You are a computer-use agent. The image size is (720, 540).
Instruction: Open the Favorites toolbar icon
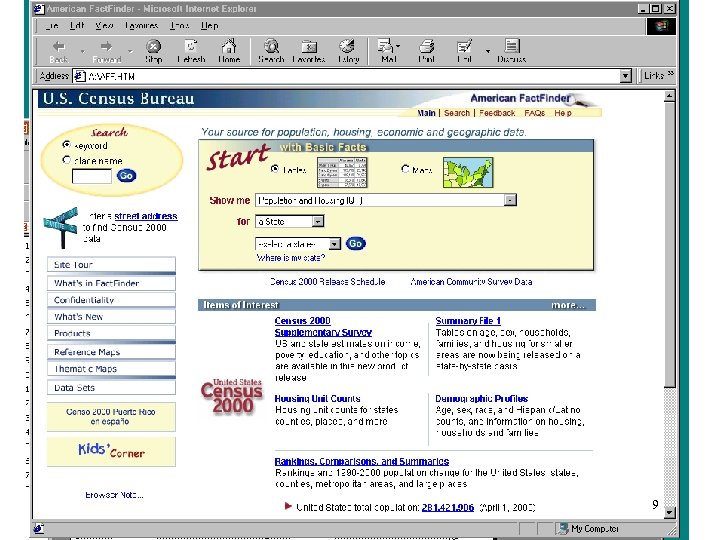point(309,46)
